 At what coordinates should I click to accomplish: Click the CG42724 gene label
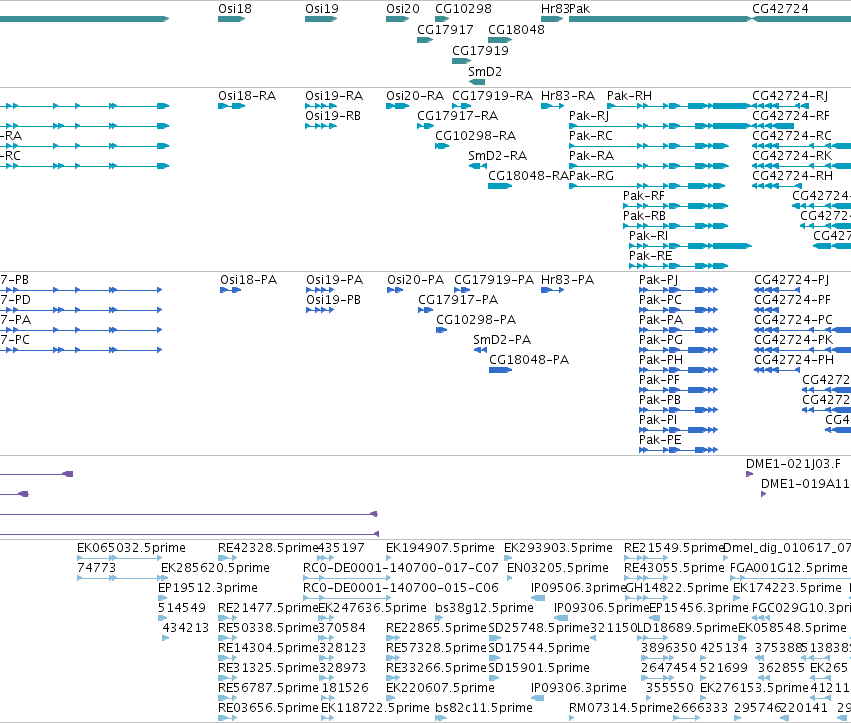coord(780,9)
